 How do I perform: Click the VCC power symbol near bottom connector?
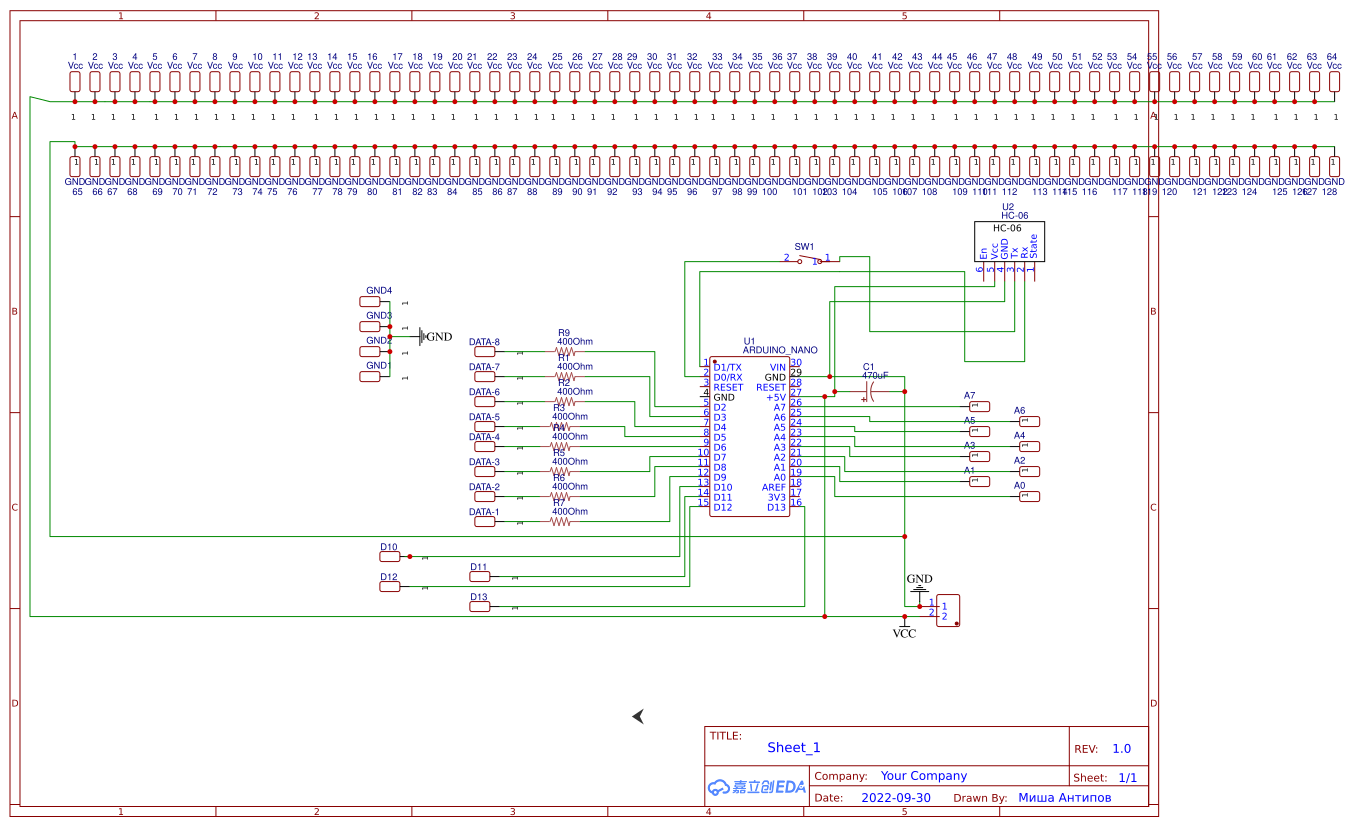(904, 630)
